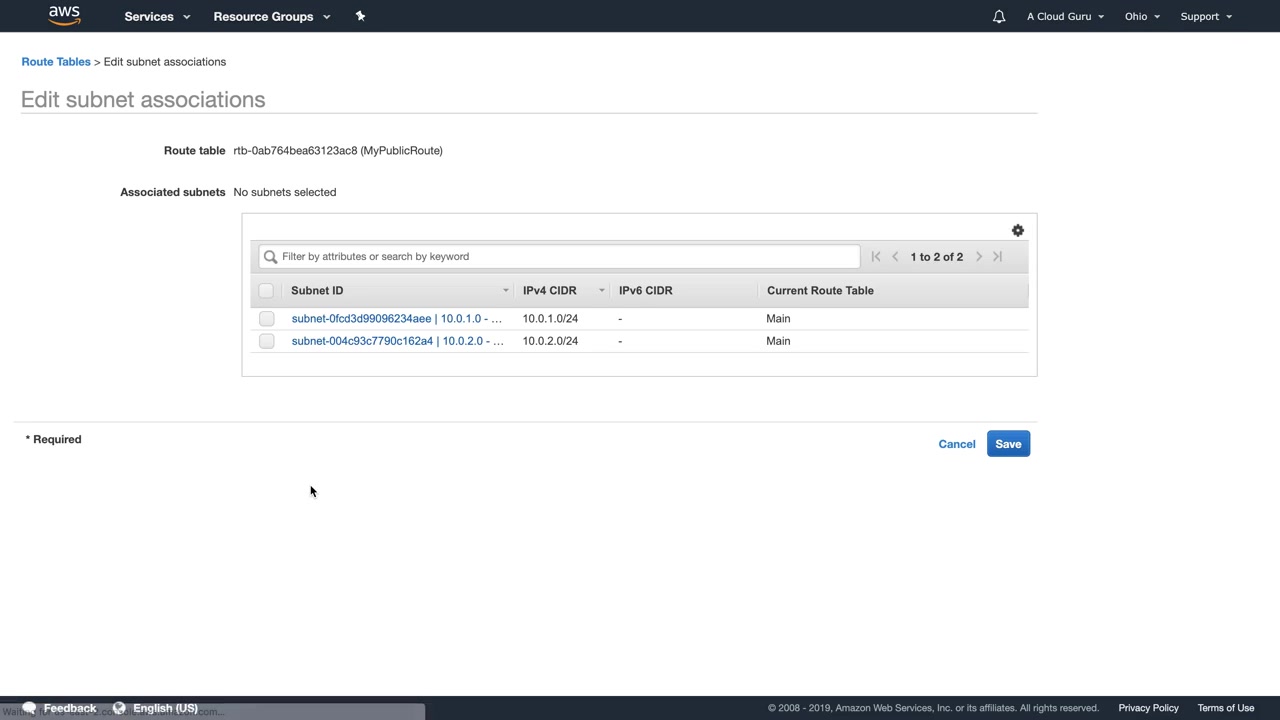Open the Ohio region selector
1280x720 pixels.
[1141, 16]
